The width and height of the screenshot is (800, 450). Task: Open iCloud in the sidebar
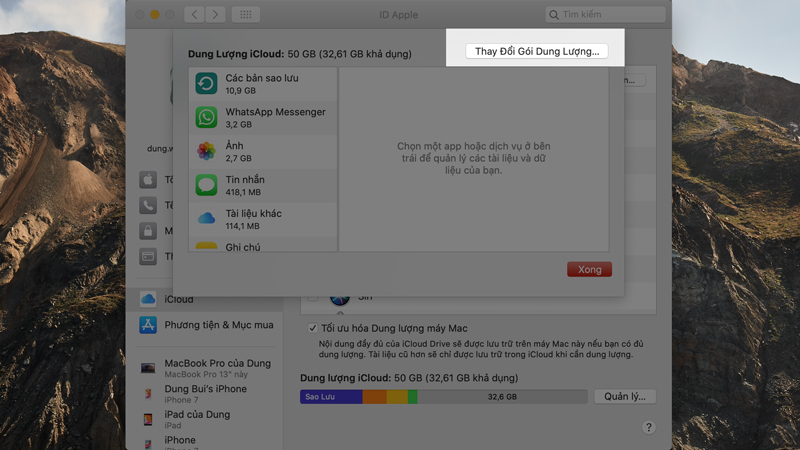point(204,299)
